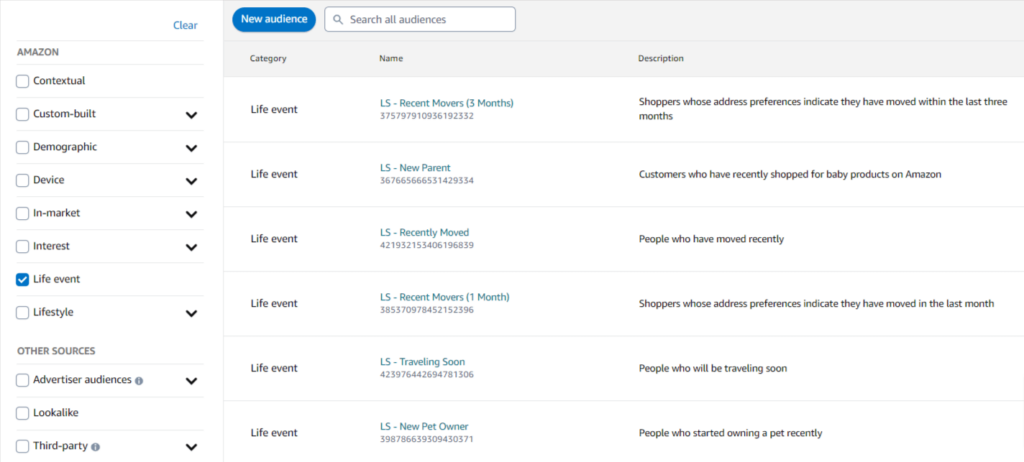This screenshot has height=462, width=1024.
Task: Click description about moving in the last month
Action: [x=816, y=304]
